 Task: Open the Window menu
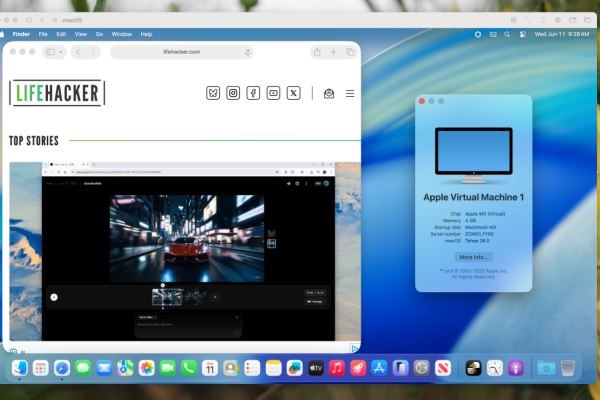coord(122,34)
